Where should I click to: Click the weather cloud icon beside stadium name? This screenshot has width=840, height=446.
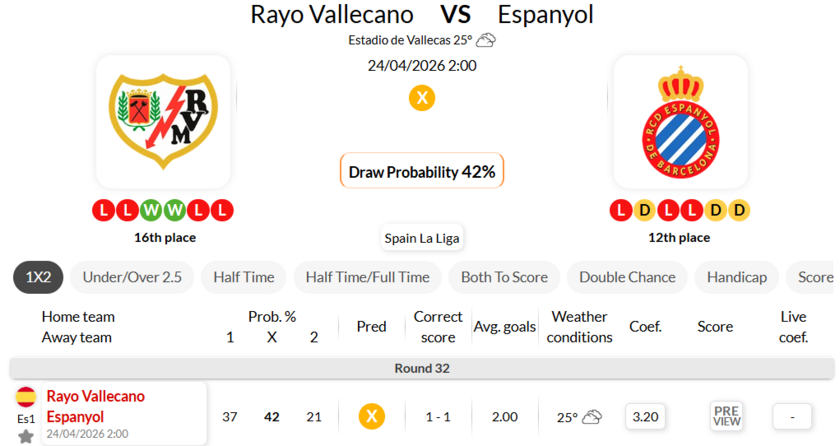tap(486, 40)
